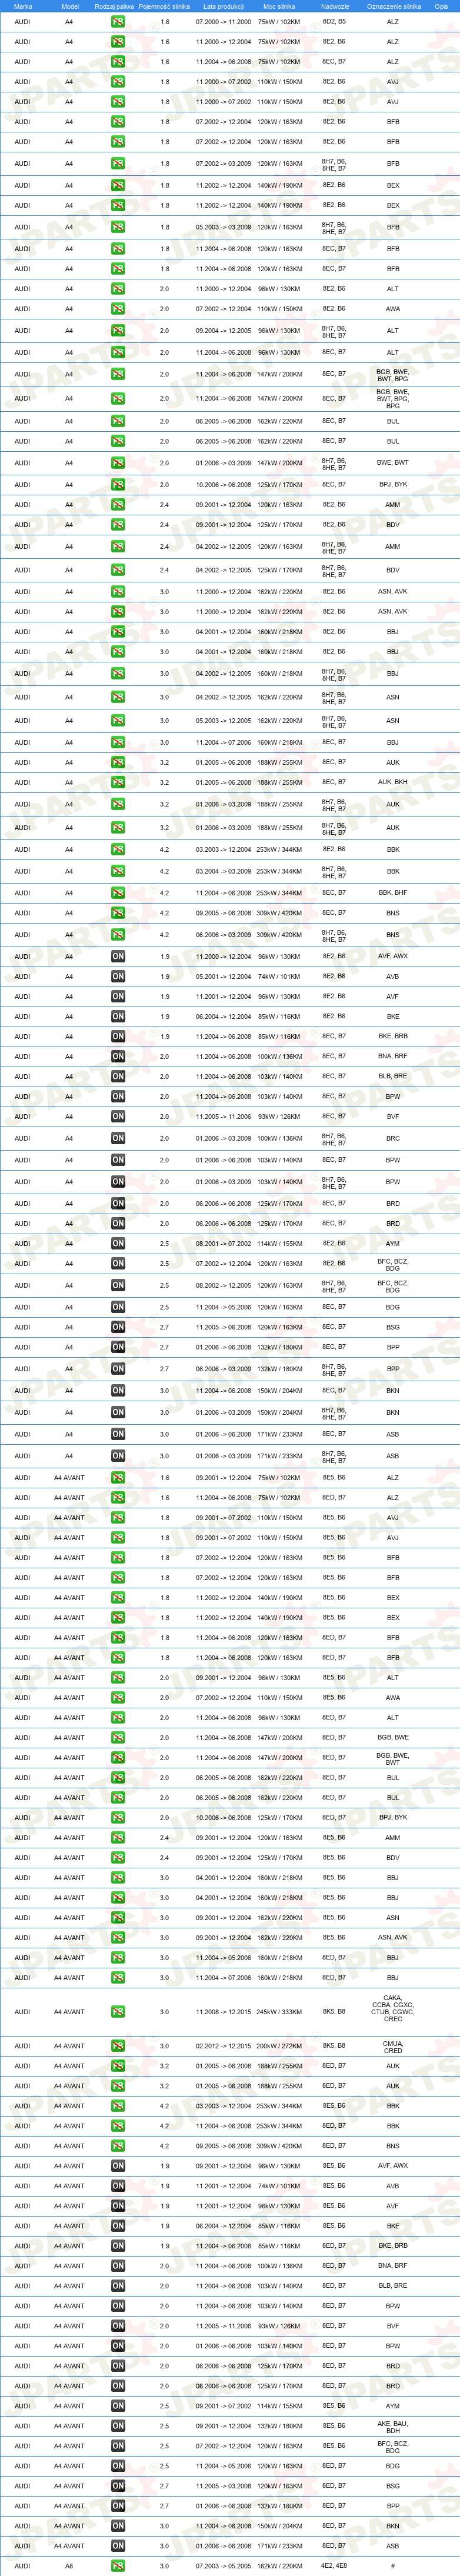Viewport: 460px width, 2576px height.
Task: Click diesel ON icon in A4 AVANT AVF, AWX row
Action: pyautogui.click(x=118, y=2166)
